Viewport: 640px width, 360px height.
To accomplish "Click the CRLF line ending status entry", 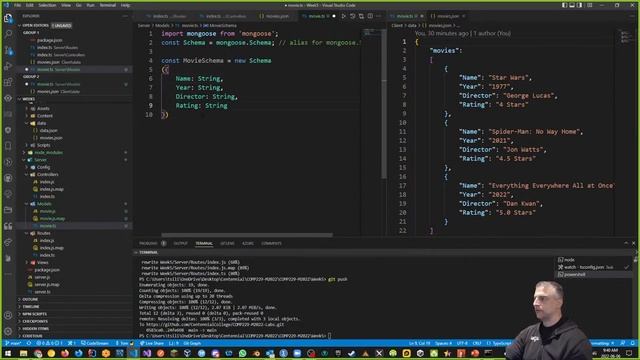I will (x=477, y=343).
